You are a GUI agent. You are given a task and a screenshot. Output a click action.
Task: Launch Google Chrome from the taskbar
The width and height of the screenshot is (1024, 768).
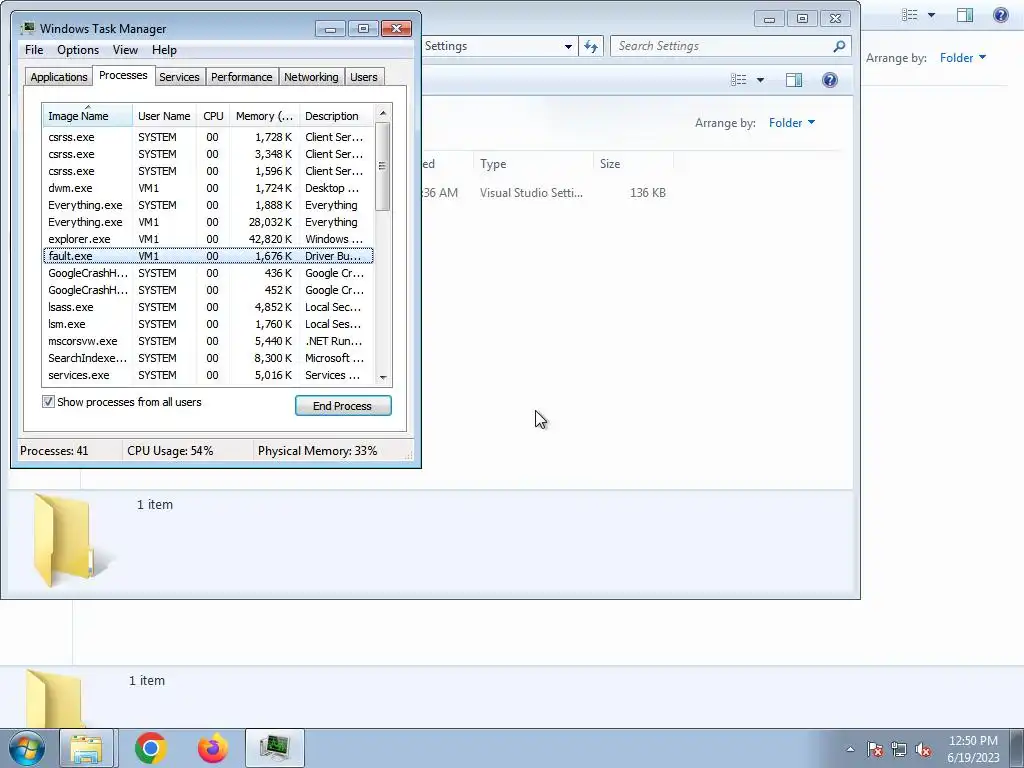point(150,748)
